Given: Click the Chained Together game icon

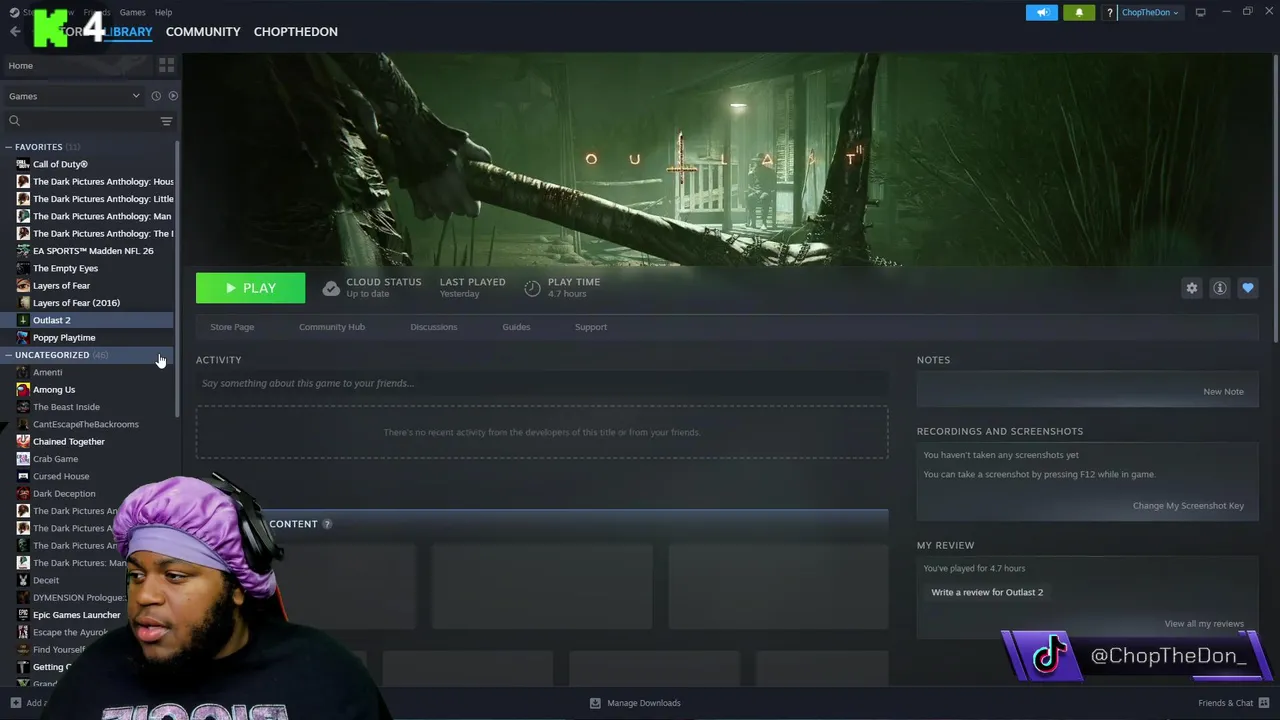Looking at the screenshot, I should [23, 441].
